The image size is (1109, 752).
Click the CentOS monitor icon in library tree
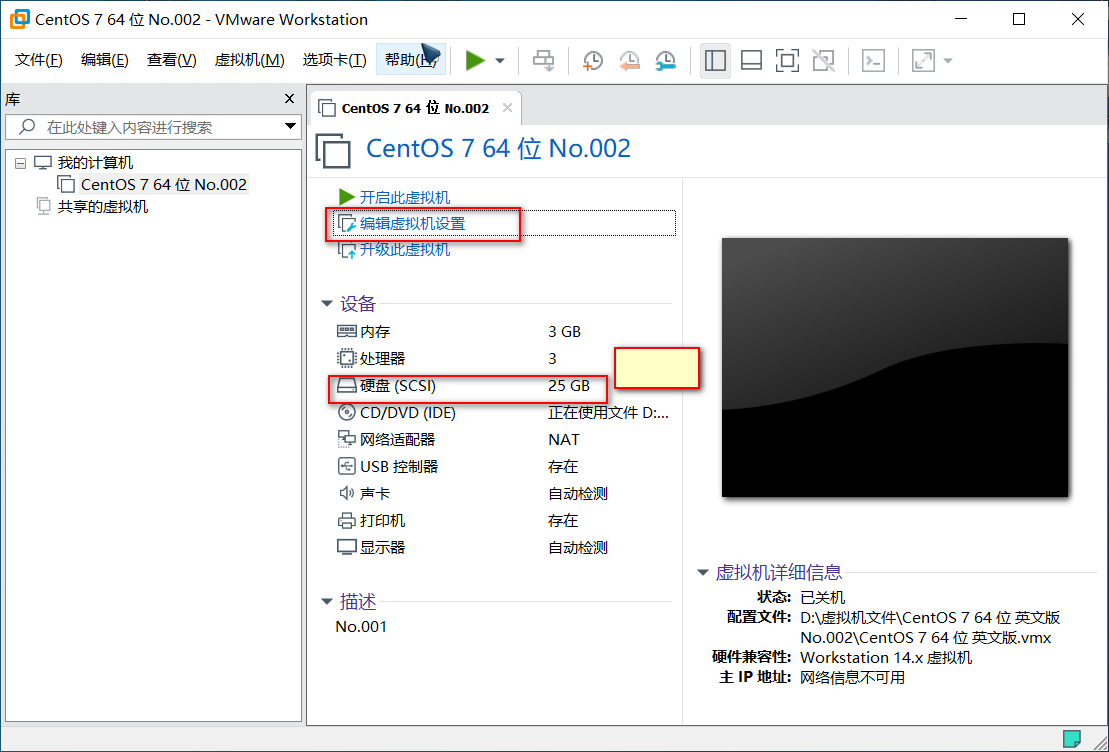[67, 184]
